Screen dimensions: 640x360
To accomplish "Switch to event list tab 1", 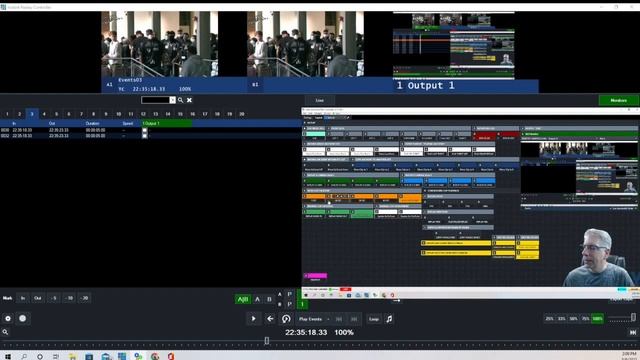I will [x=7, y=114].
